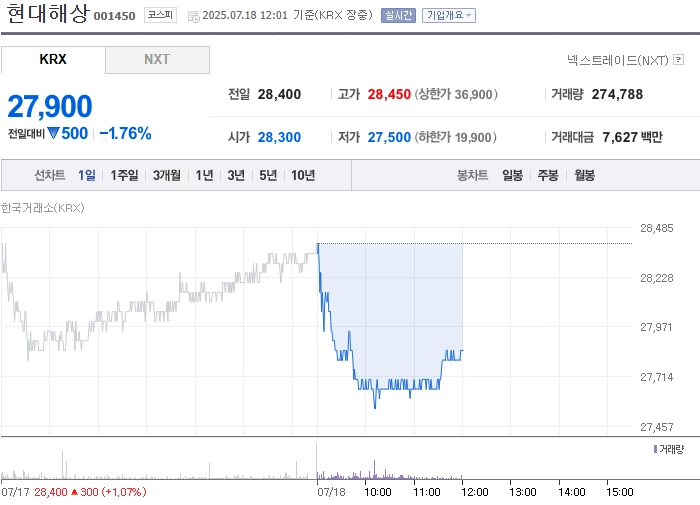The image size is (700, 505).
Task: Click the -1.76% change rate
Action: (125, 133)
